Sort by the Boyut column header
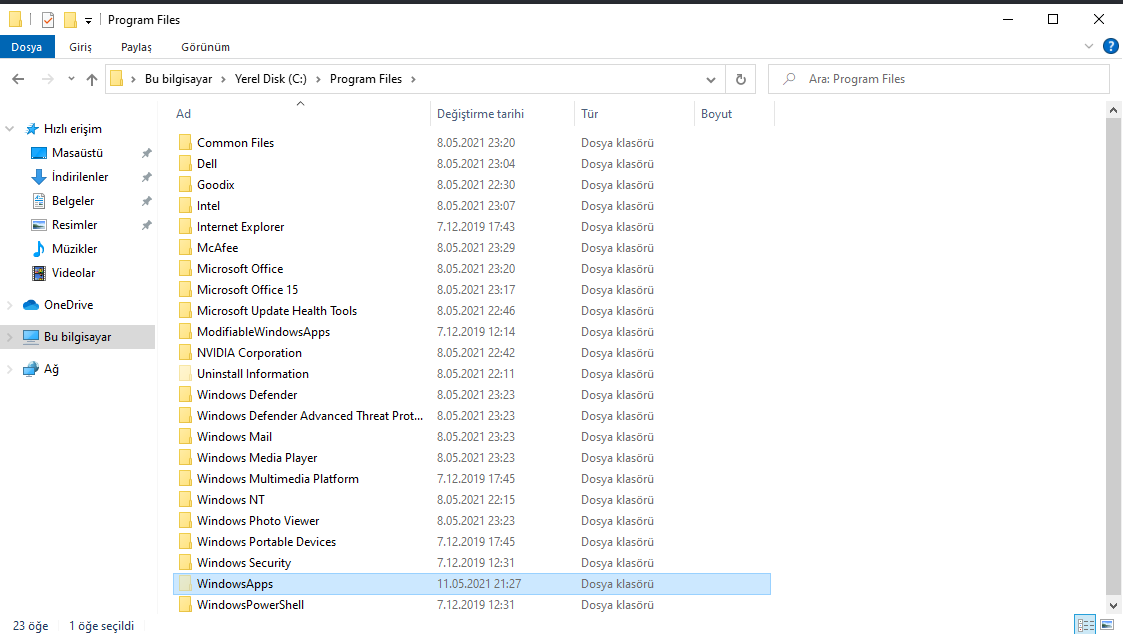Screen dimensions: 1123x634 (716, 114)
